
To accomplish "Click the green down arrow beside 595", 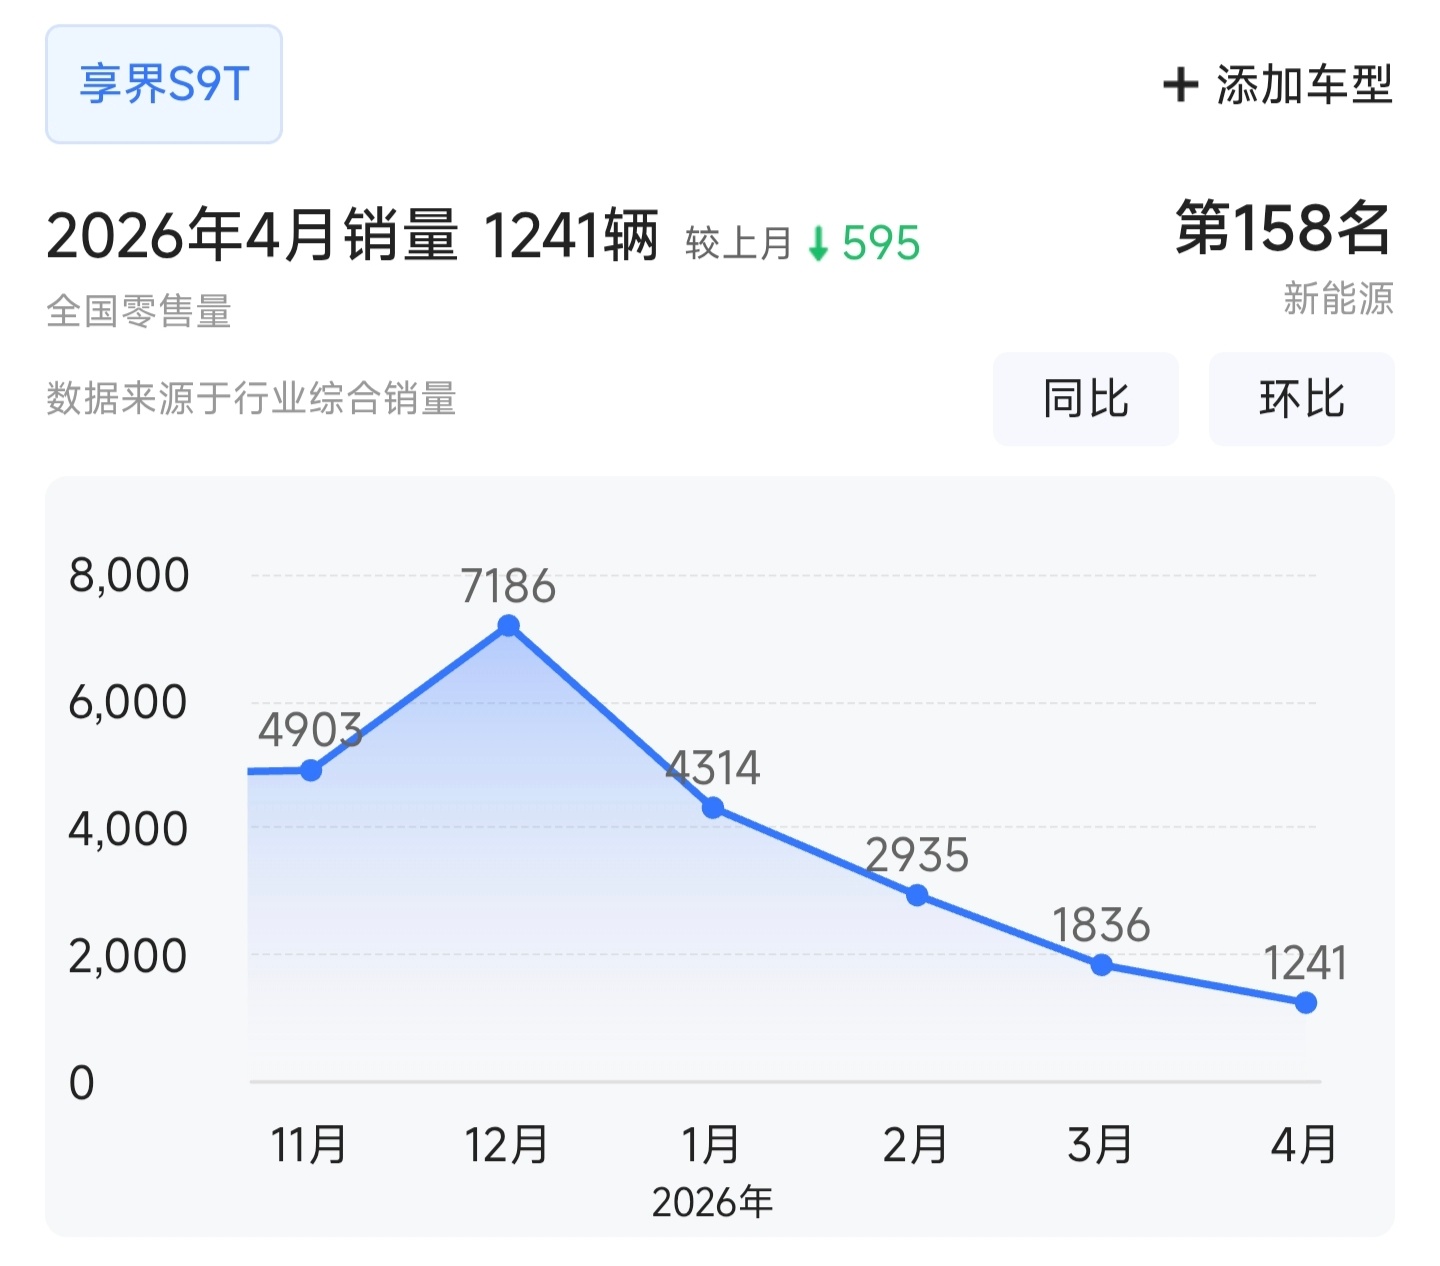I will click(x=818, y=243).
